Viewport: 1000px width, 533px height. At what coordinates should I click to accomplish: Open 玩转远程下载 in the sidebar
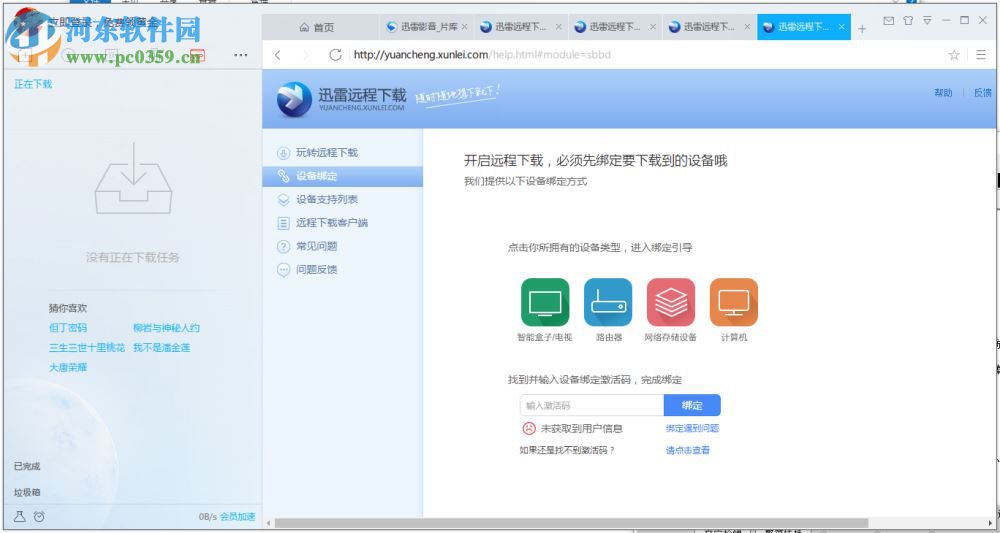point(327,152)
